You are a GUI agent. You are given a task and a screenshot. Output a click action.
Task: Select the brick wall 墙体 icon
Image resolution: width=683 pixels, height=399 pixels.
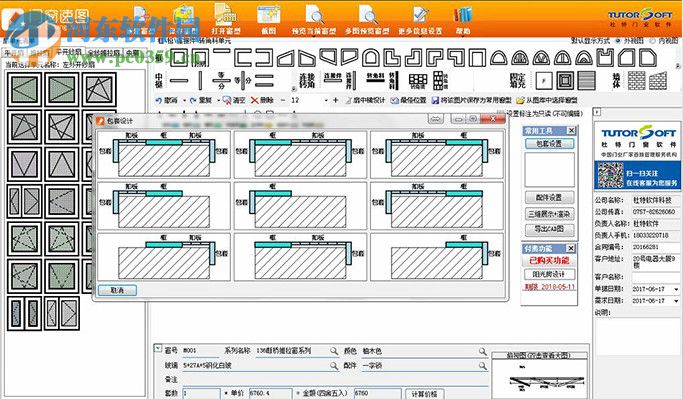pos(636,81)
